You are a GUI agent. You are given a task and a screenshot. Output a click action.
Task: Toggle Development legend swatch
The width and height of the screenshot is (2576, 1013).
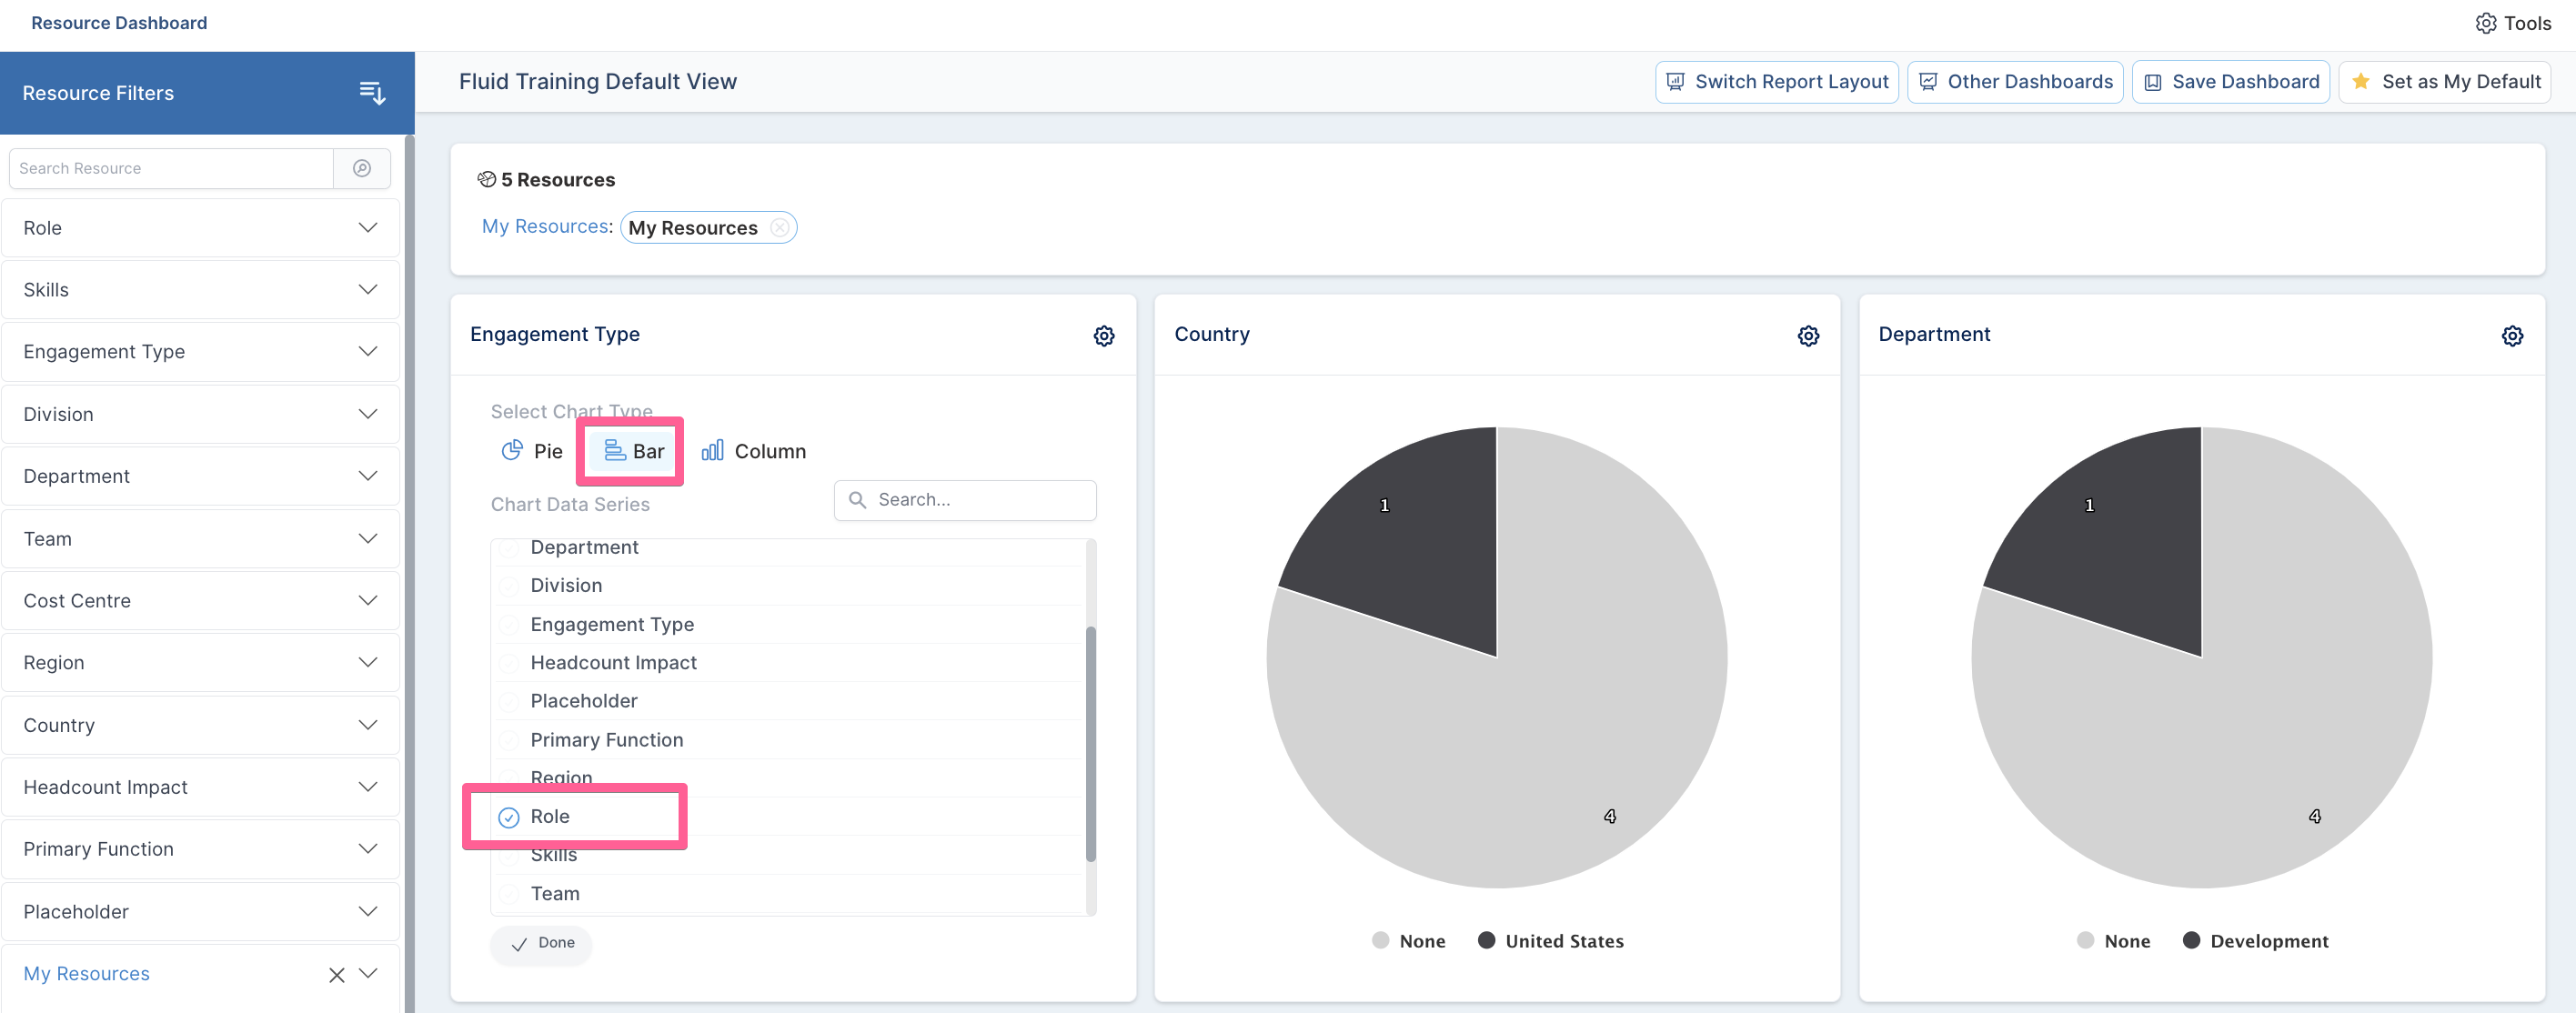[x=2191, y=940]
